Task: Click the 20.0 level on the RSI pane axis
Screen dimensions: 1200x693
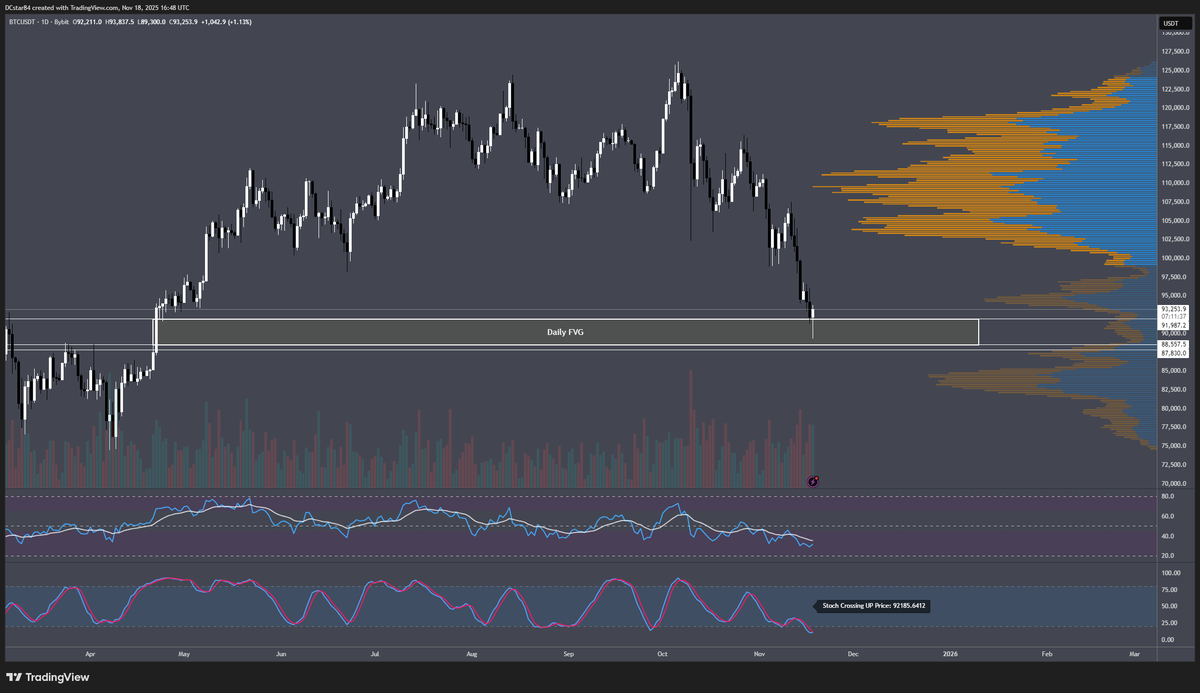Action: 1168,555
